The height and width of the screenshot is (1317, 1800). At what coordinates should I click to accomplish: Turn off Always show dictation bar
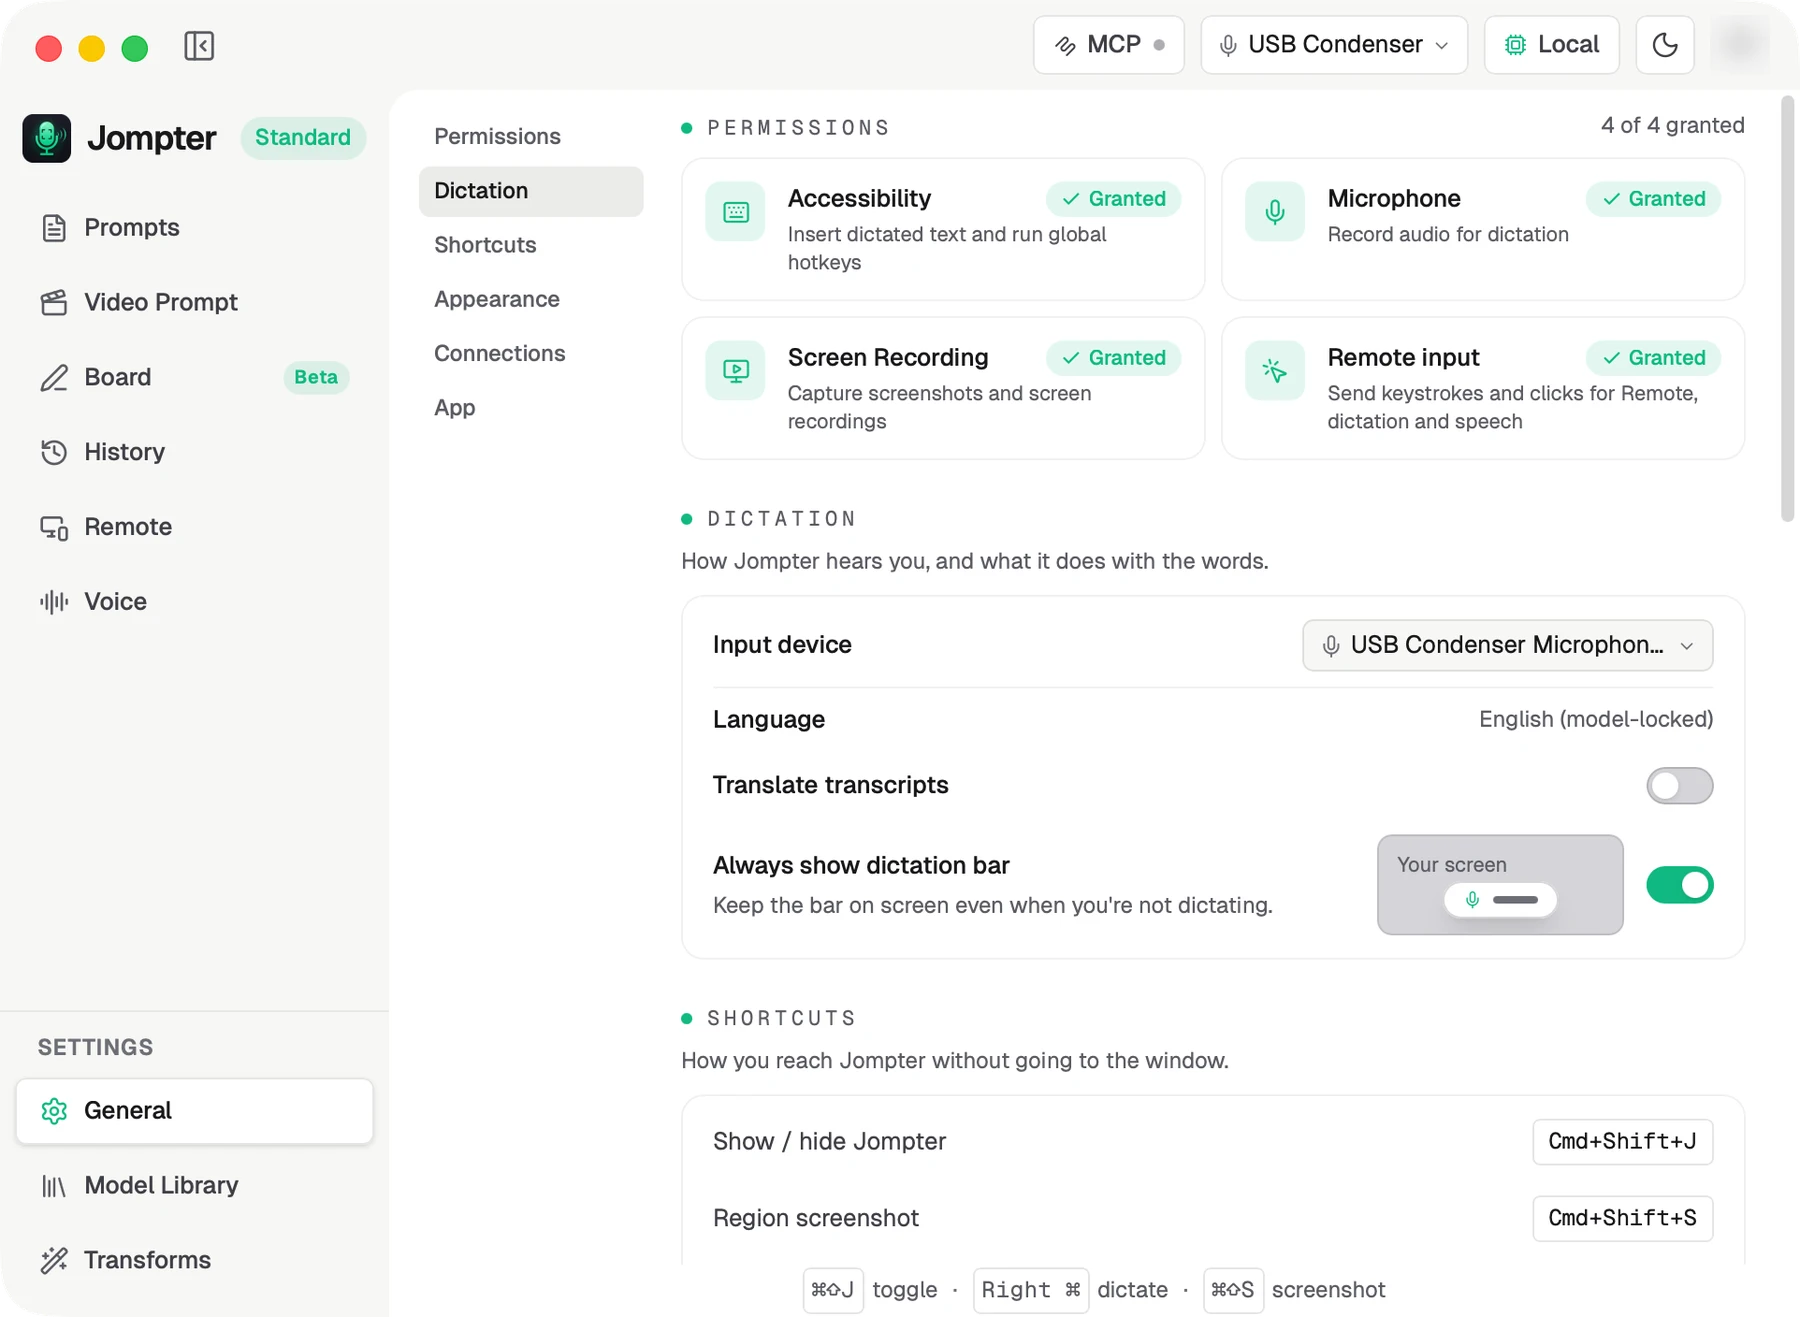point(1680,885)
